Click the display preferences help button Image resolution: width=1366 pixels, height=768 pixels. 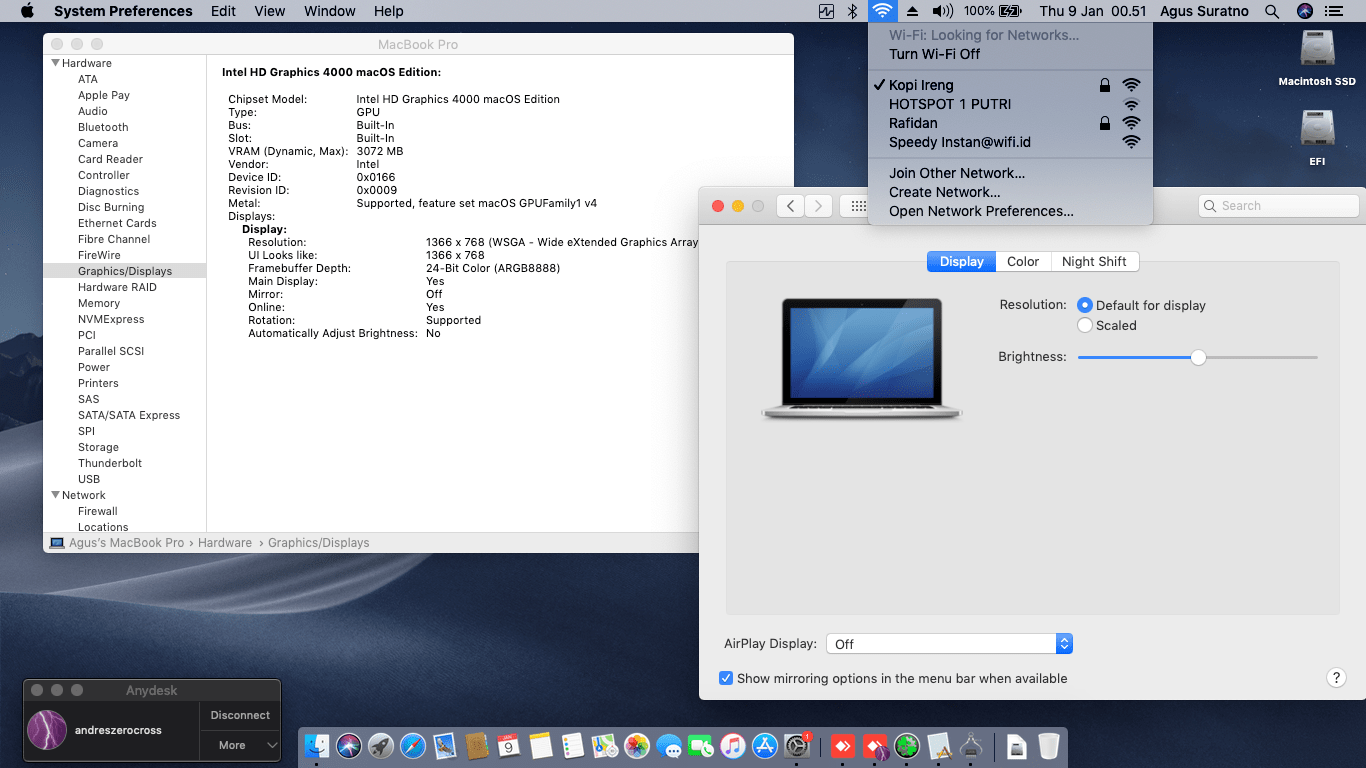tap(1336, 678)
